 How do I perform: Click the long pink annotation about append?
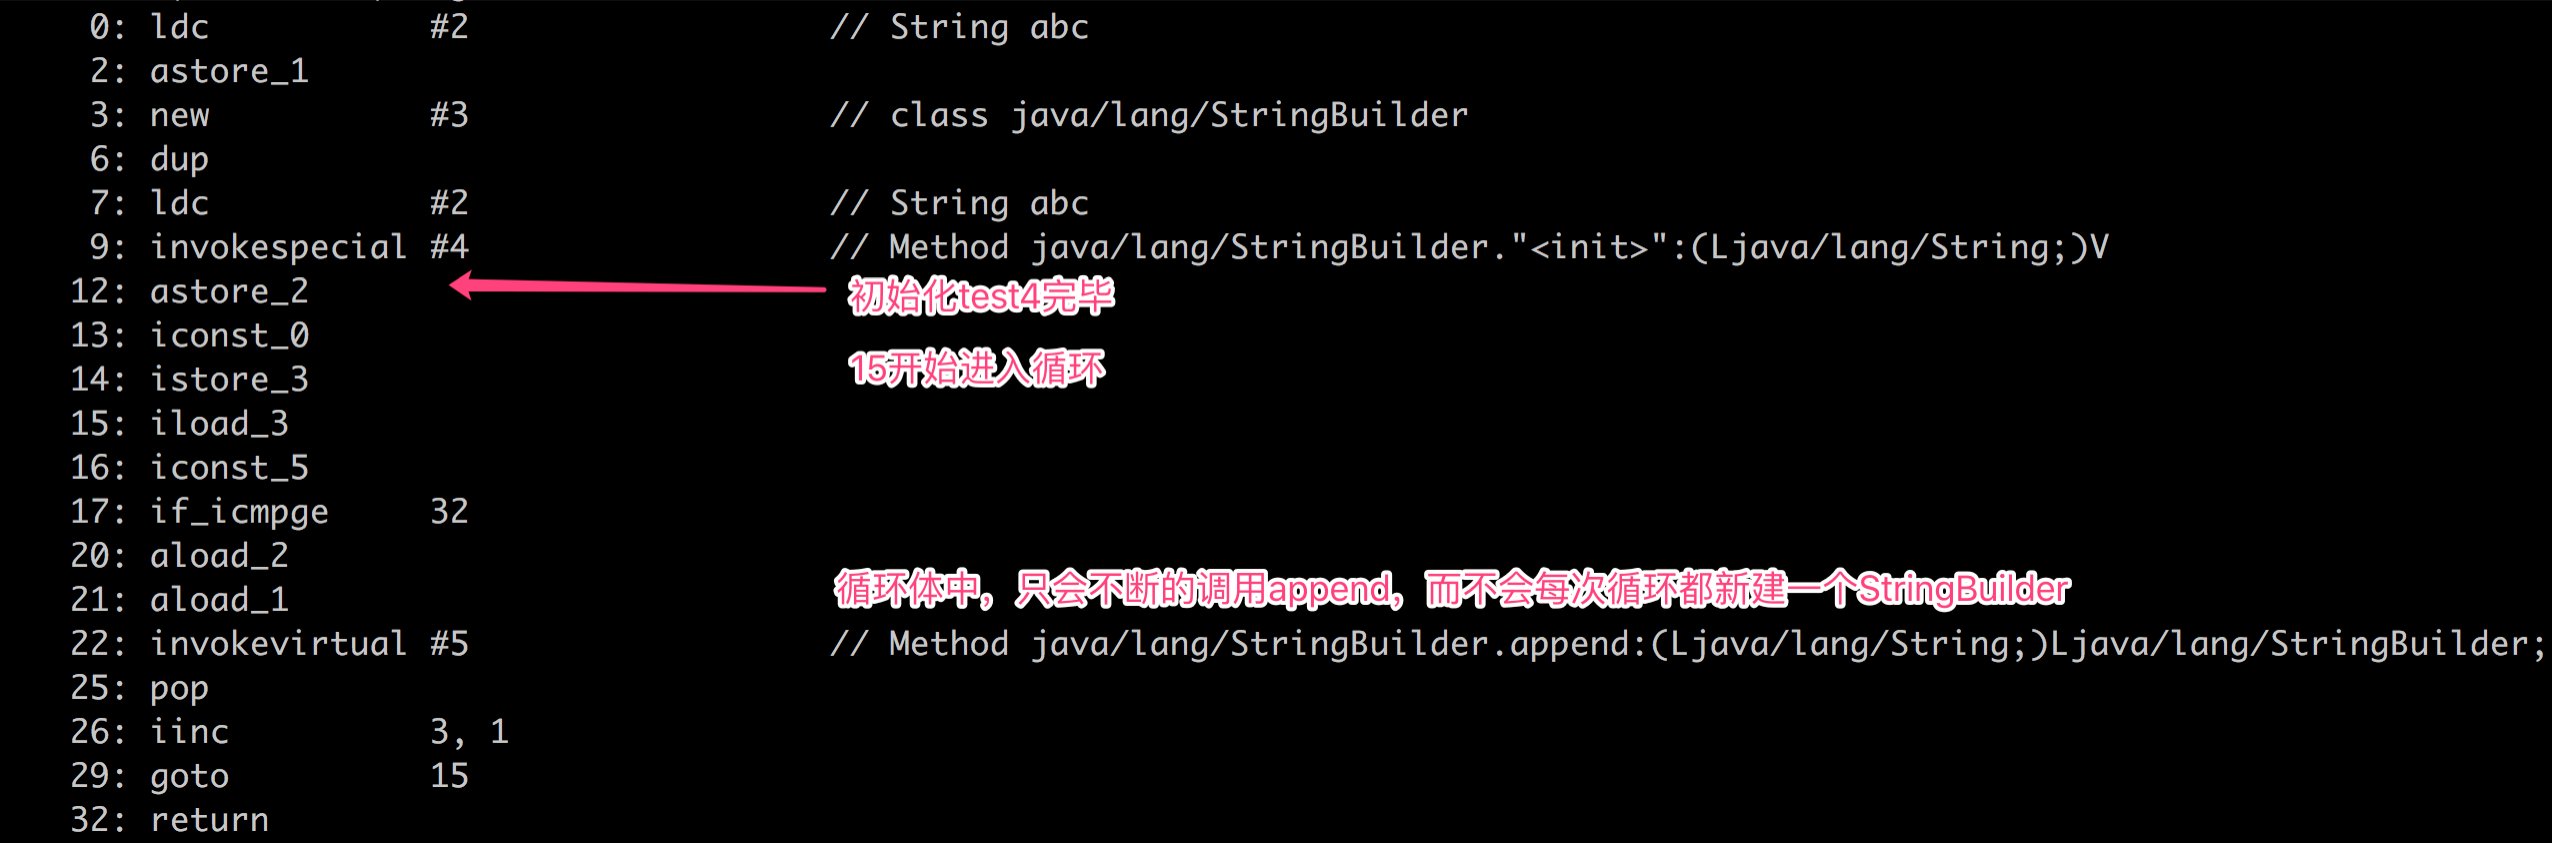pyautogui.click(x=1452, y=589)
